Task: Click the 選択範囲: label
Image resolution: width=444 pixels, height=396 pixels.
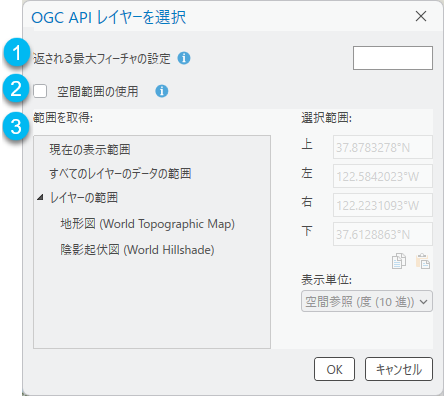Action: coord(327,118)
